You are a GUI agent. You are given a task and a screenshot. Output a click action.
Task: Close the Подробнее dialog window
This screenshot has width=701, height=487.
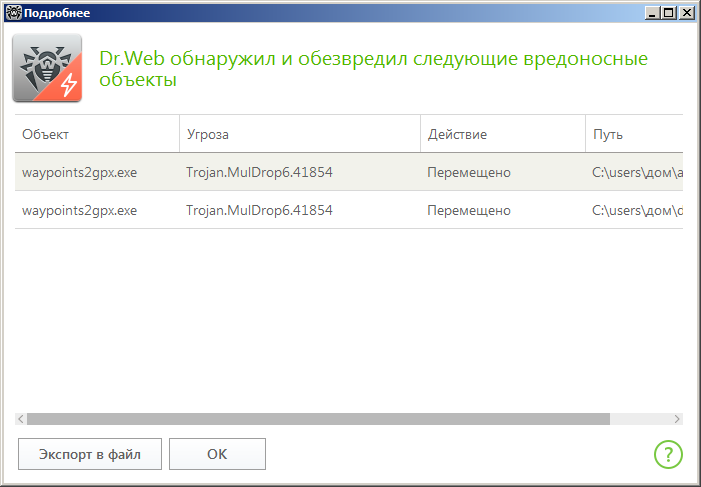(x=686, y=13)
